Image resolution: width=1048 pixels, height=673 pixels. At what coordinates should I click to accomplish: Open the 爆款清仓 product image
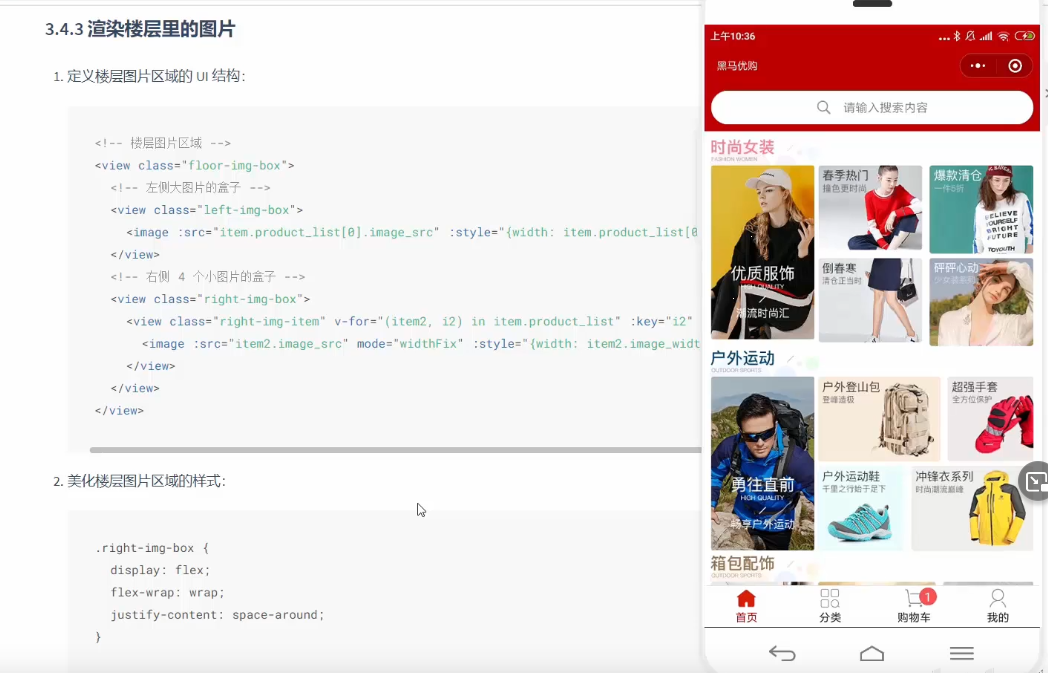coord(981,209)
